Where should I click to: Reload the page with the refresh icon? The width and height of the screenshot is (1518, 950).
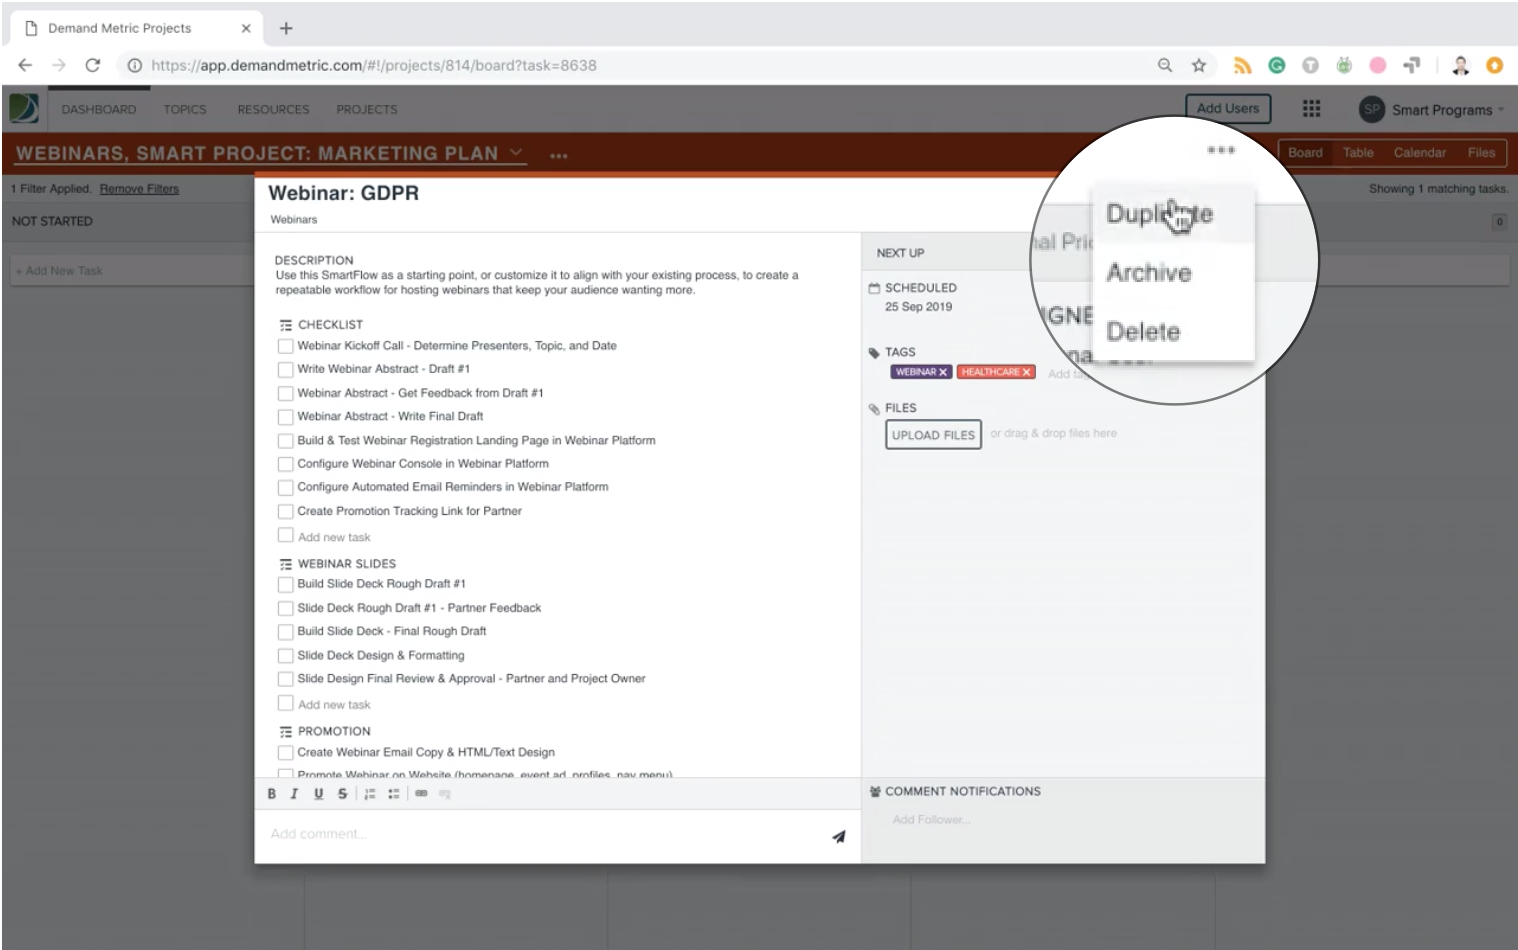93,65
